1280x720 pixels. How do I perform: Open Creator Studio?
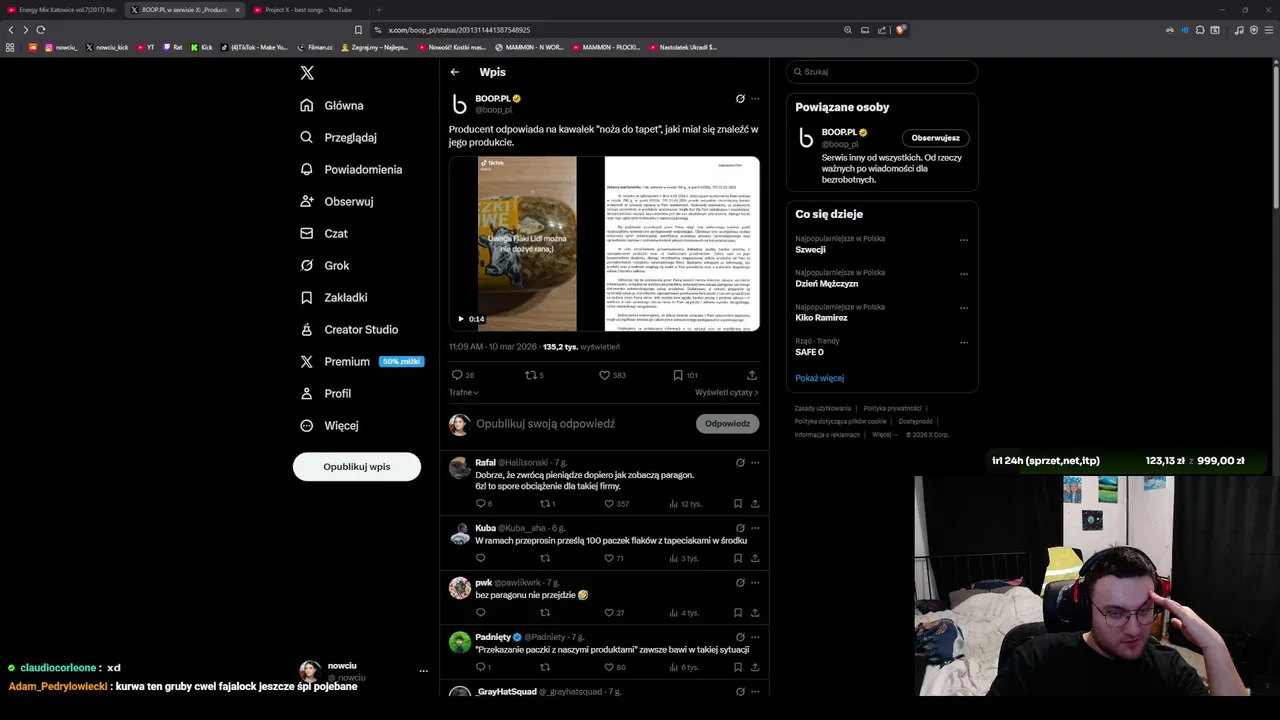349,329
